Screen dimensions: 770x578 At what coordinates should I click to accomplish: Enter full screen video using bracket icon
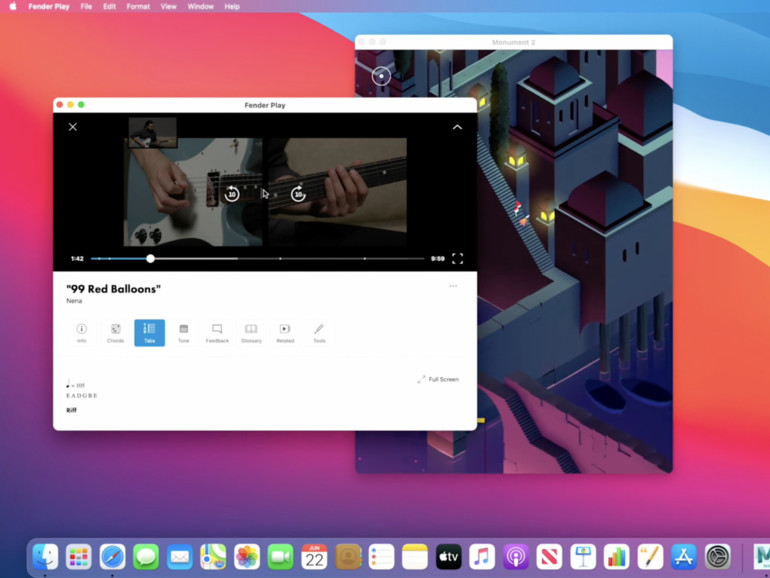click(457, 259)
